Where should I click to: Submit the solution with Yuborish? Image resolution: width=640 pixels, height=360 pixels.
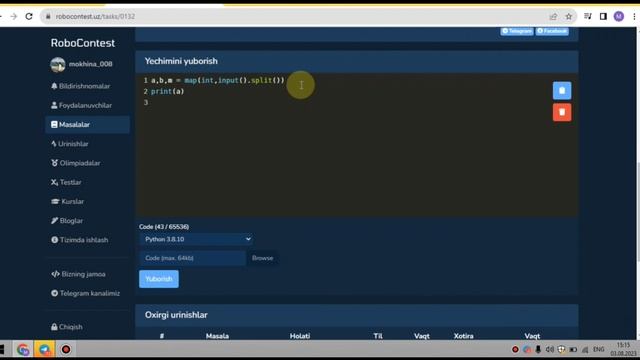[x=159, y=279]
